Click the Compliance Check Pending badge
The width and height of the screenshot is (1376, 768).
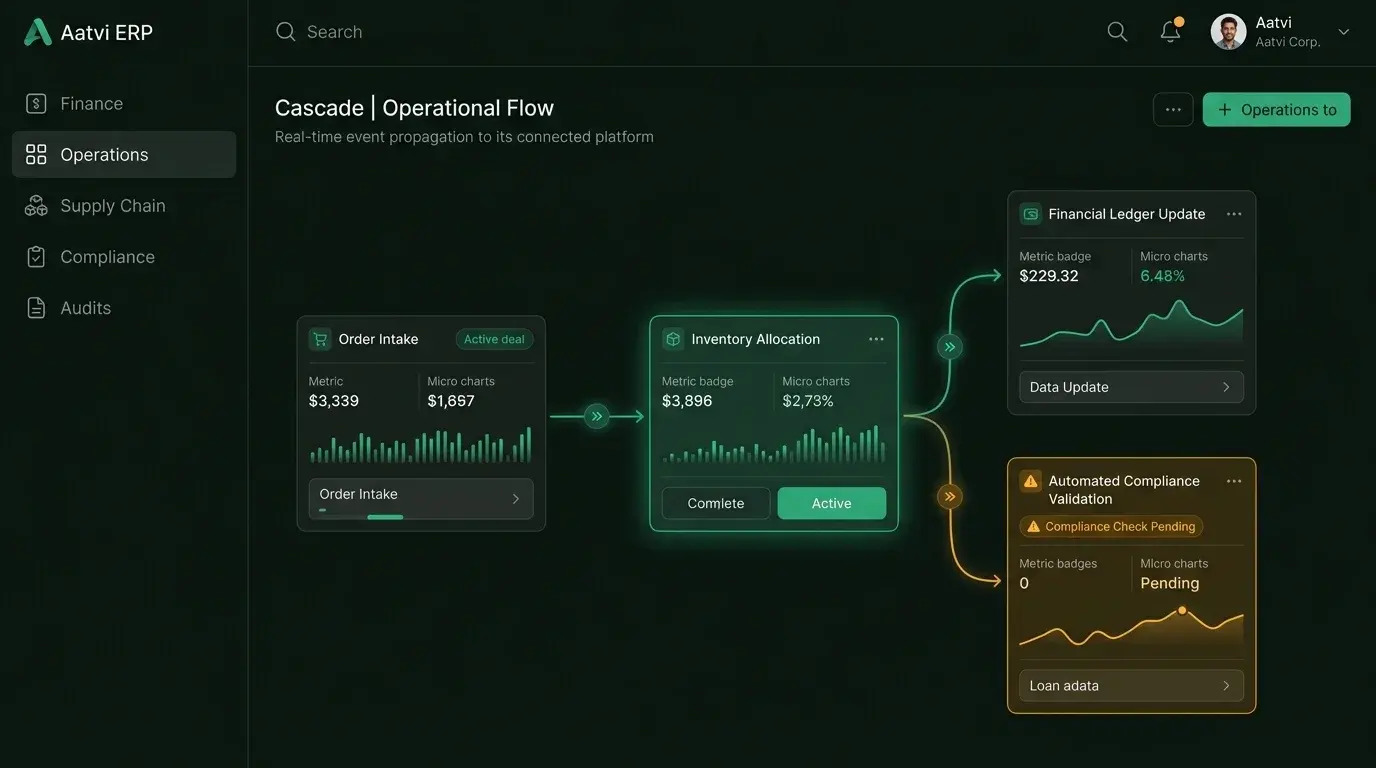[1111, 527]
